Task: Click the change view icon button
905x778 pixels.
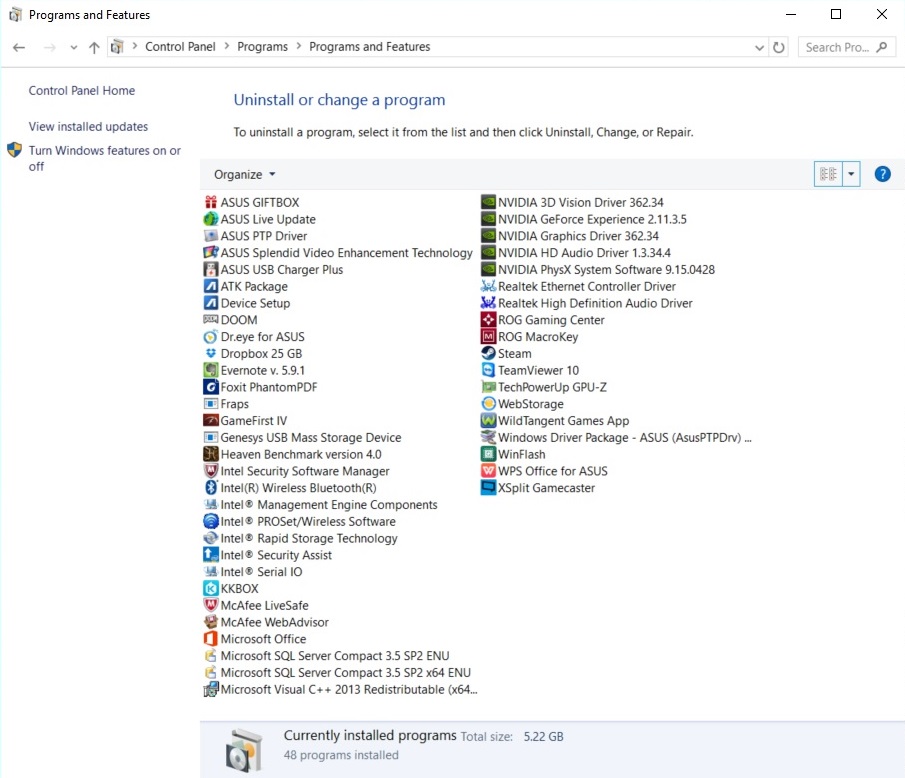Action: click(x=828, y=174)
